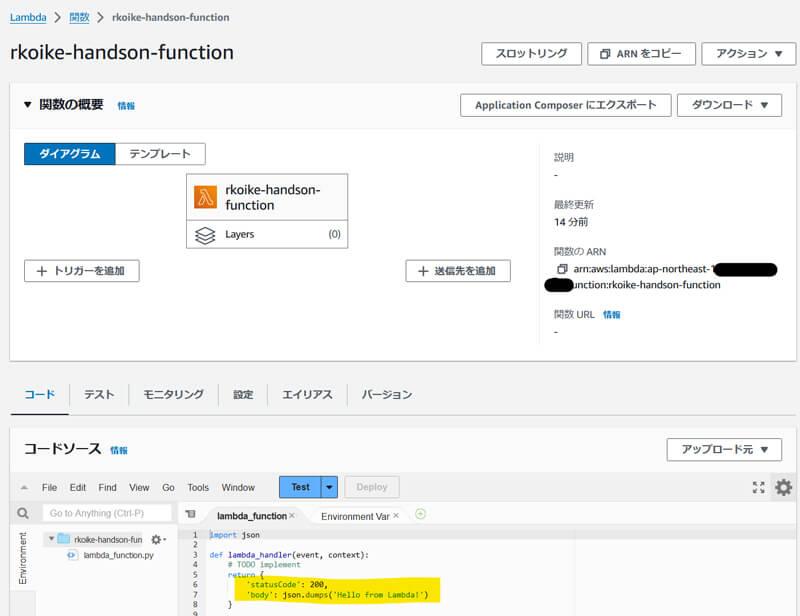Click the 'import json' code line

click(235, 535)
